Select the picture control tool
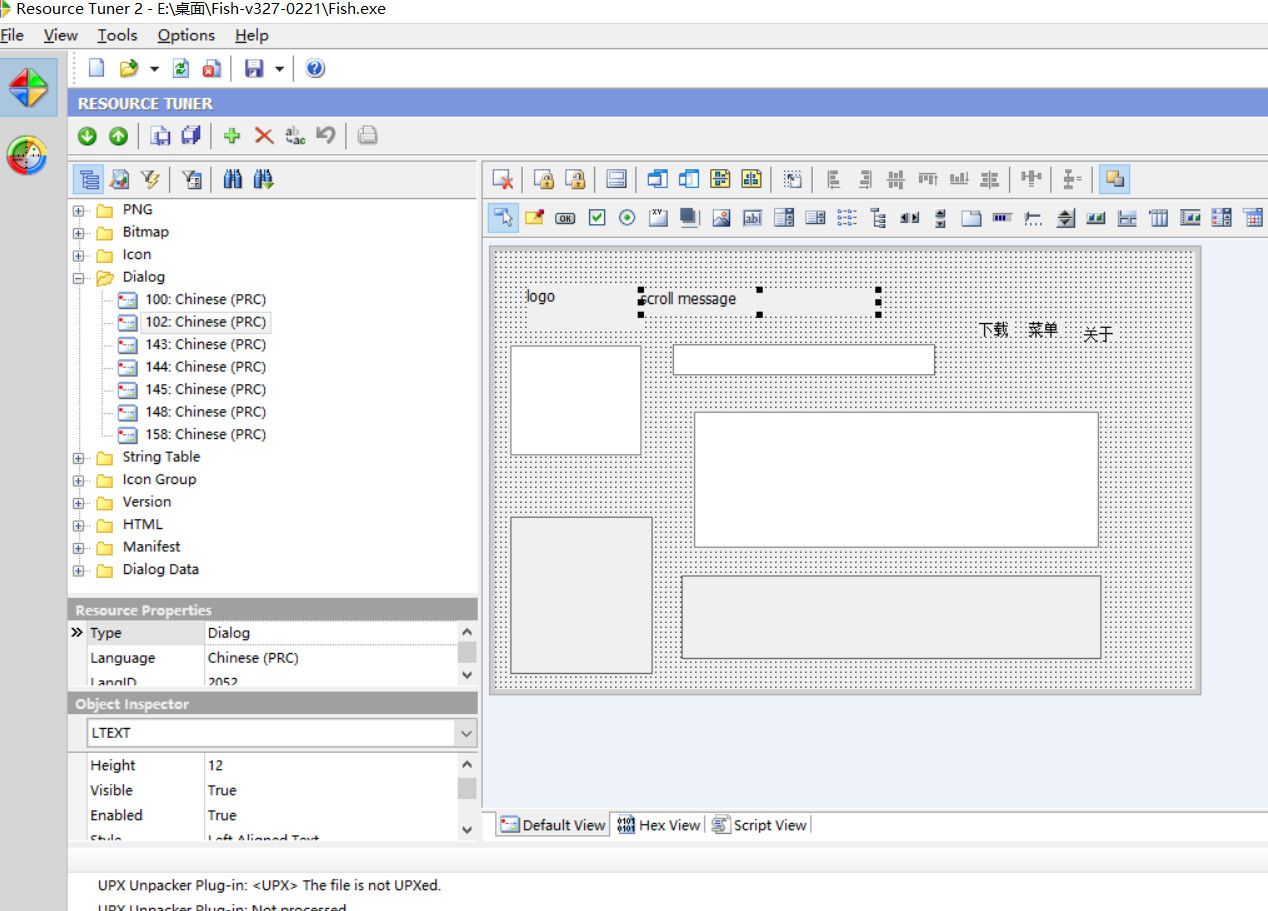Screen dimensions: 1268x911 coord(721,217)
